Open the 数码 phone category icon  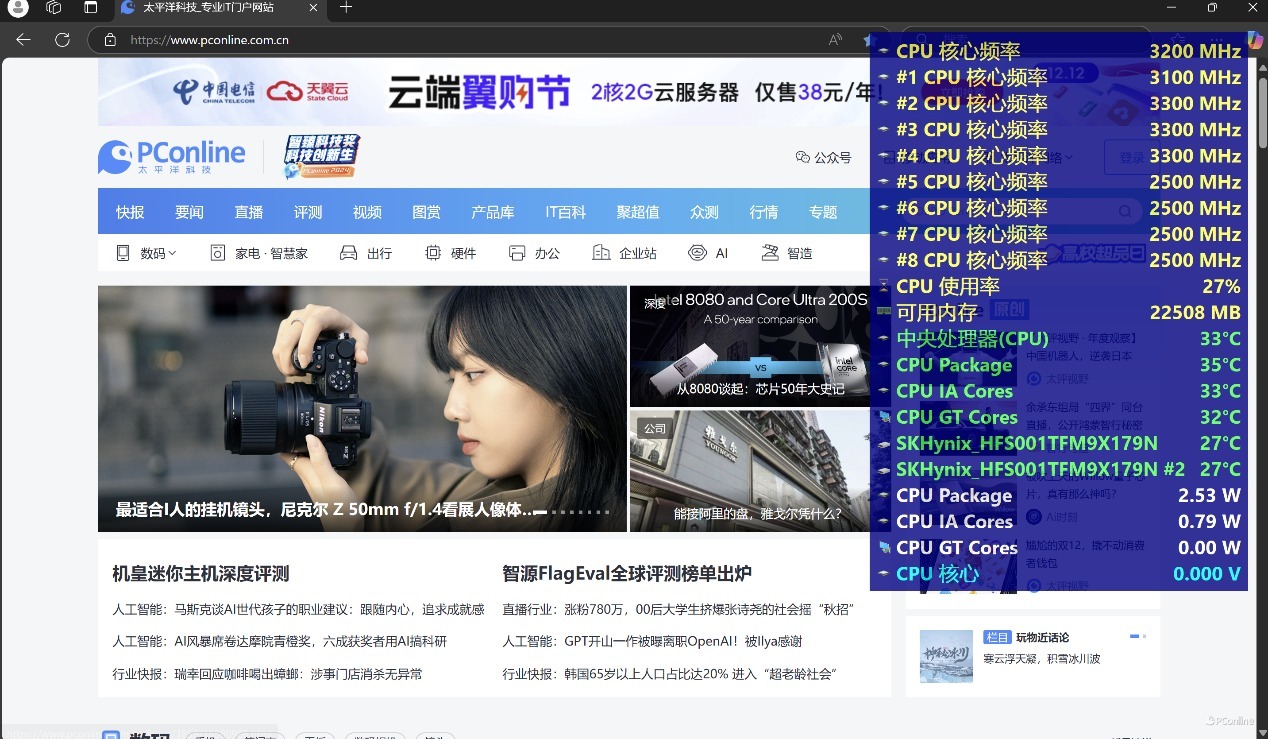(123, 253)
